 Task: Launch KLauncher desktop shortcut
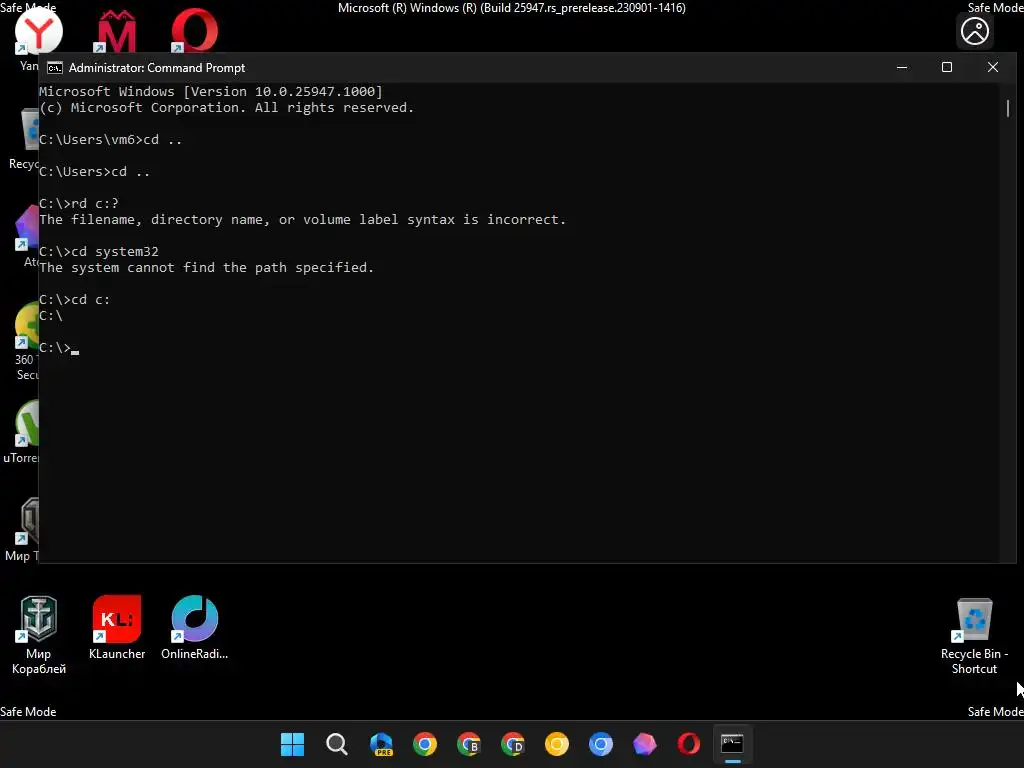point(117,627)
